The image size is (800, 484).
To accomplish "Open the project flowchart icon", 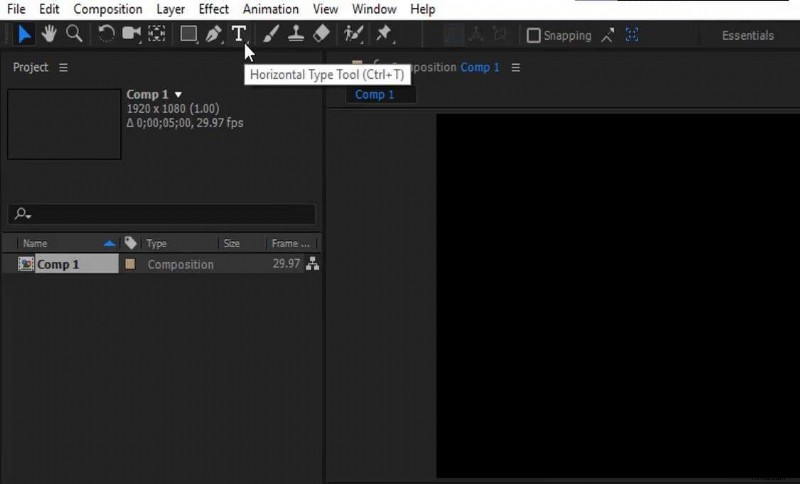I will click(x=312, y=264).
